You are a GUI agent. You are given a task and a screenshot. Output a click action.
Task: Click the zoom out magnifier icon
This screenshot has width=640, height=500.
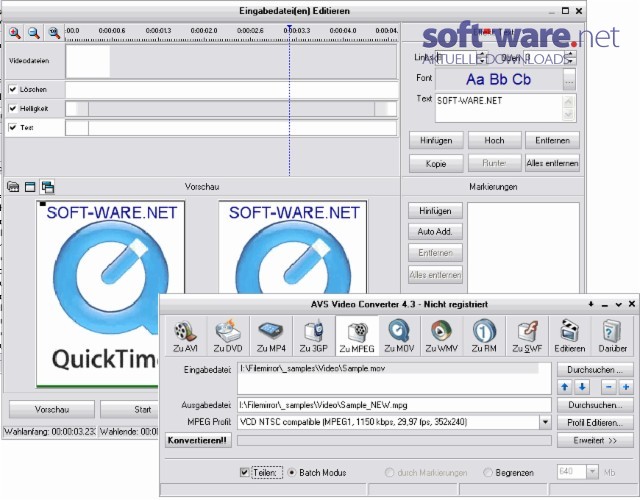(x=34, y=33)
